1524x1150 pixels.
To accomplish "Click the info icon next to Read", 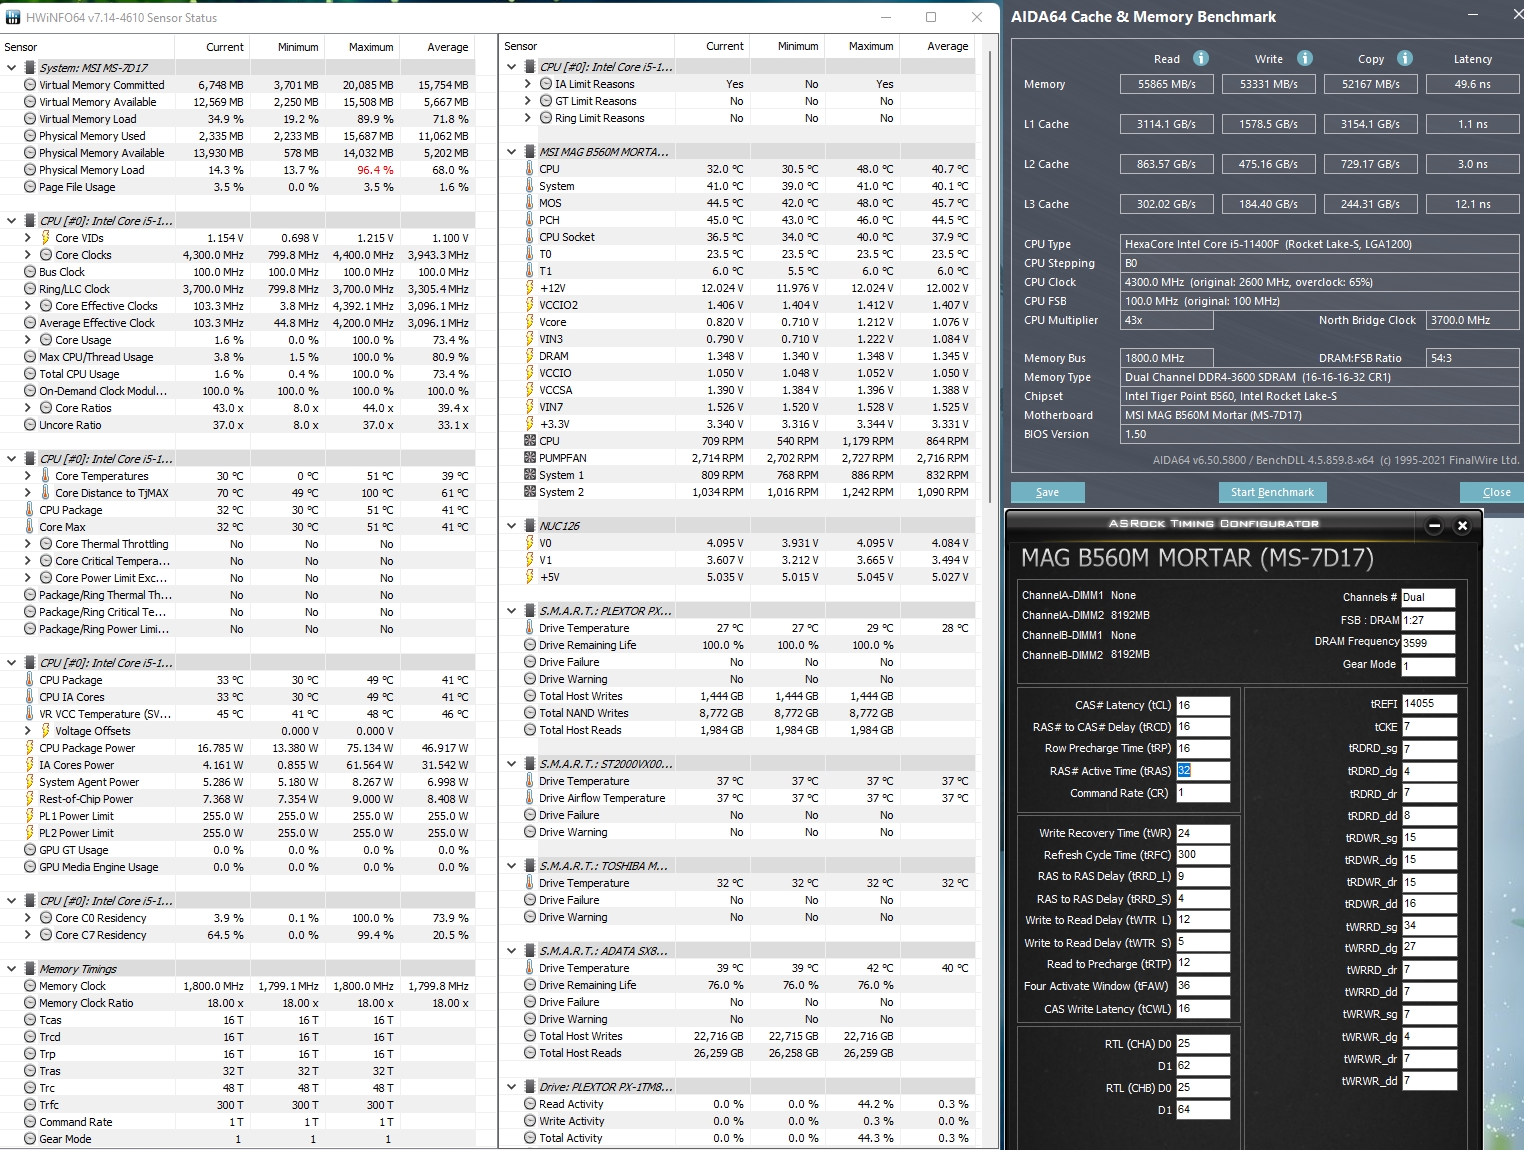I will [x=1201, y=58].
